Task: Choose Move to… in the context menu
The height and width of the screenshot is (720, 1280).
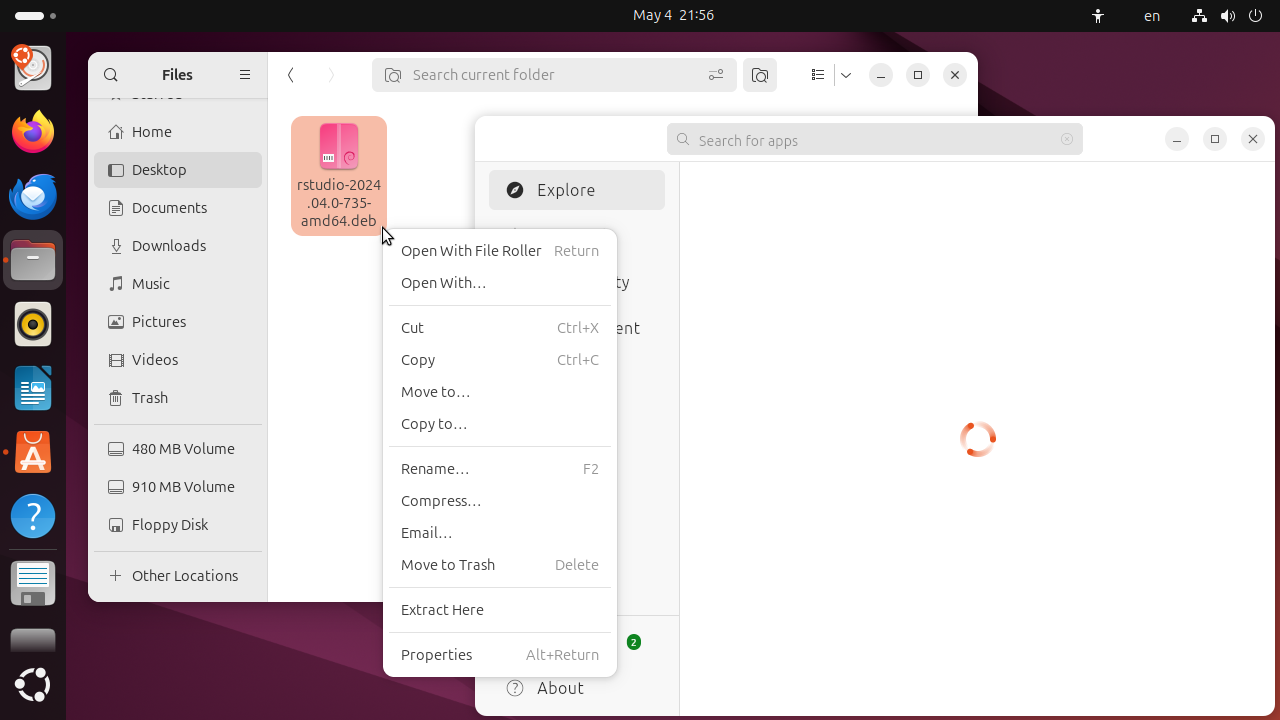Action: point(500,392)
